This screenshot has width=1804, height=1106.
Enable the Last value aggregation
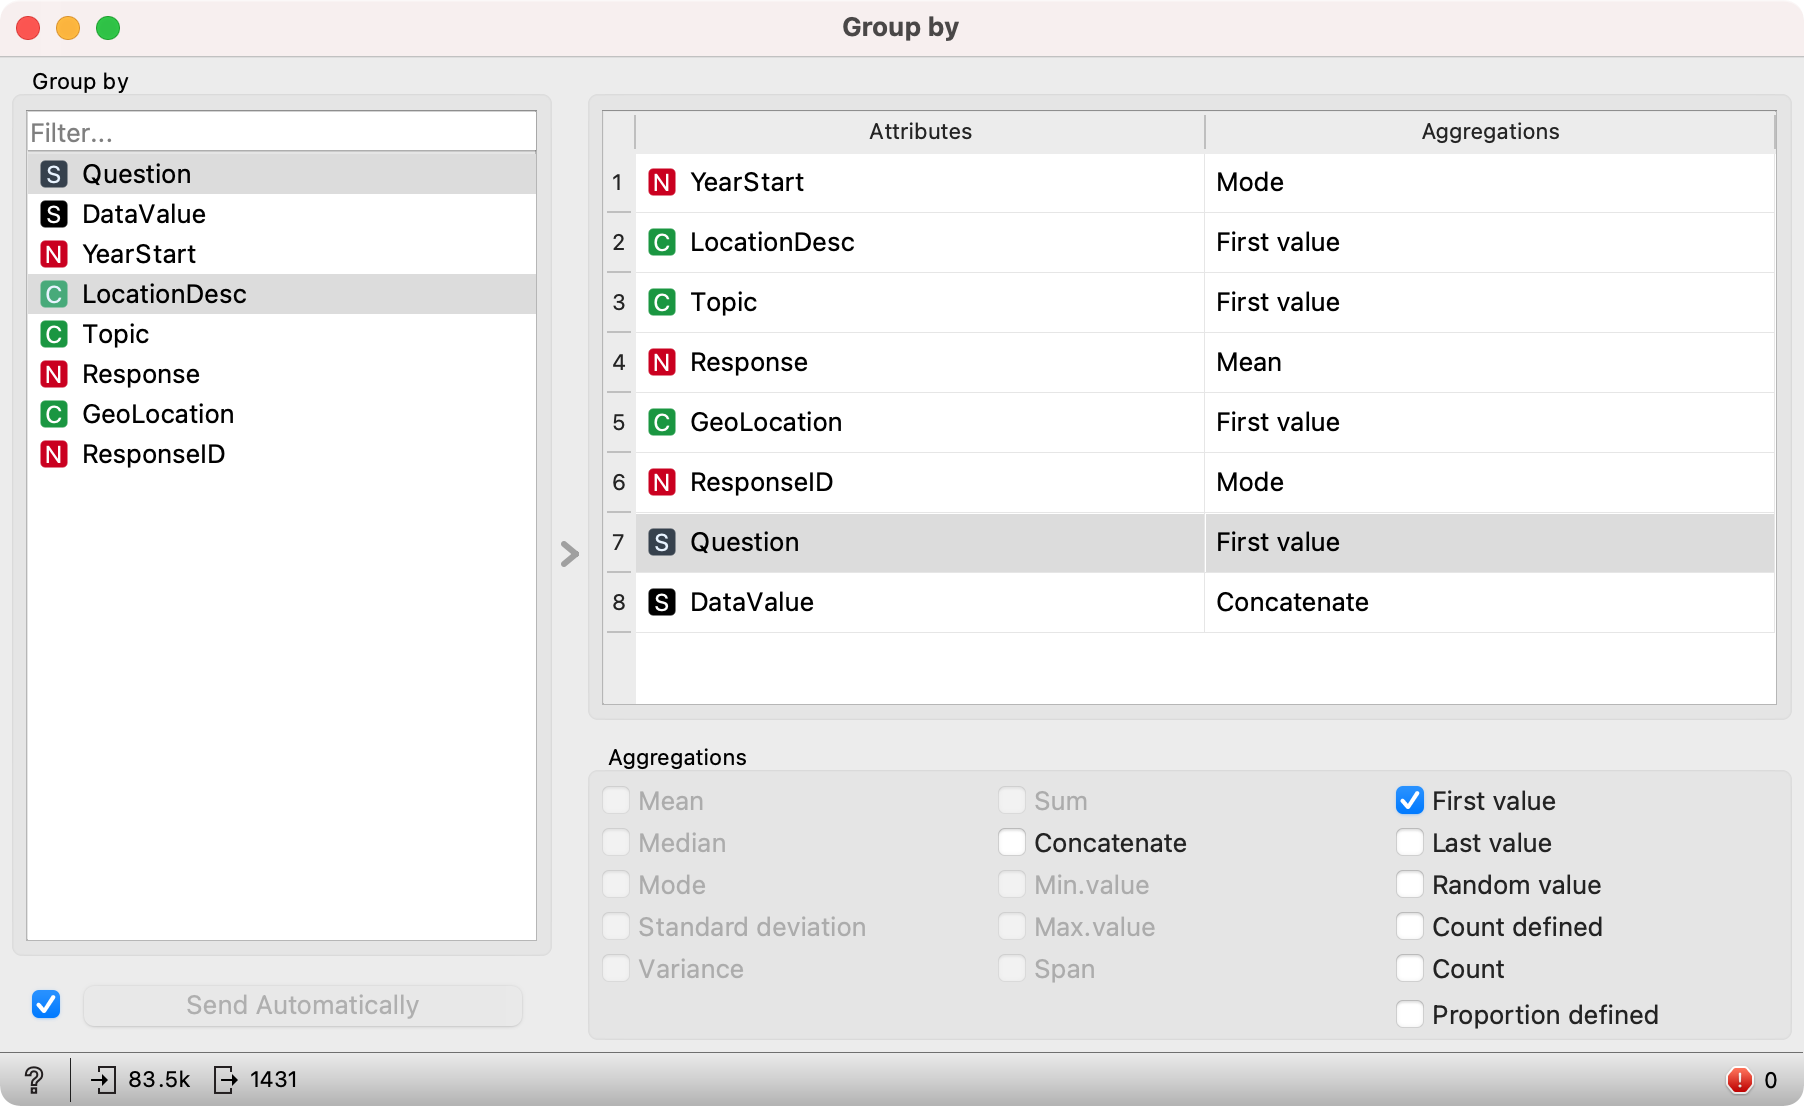coord(1410,842)
